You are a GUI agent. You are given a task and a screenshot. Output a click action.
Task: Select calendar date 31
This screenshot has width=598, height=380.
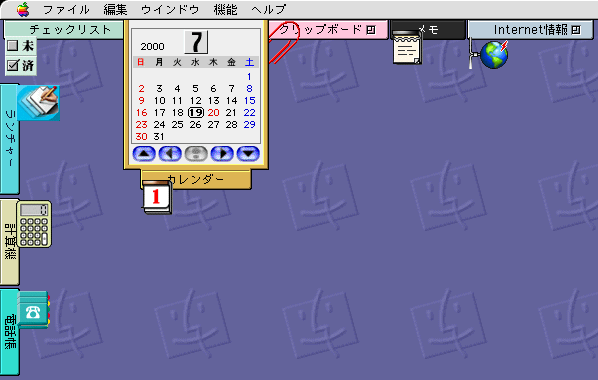pos(159,137)
